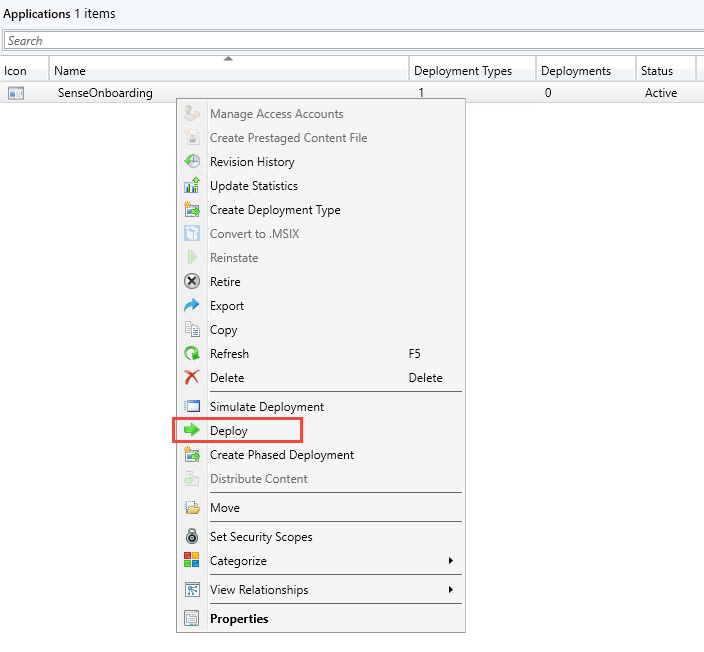Expand the View Relationships submenu arrow
The image size is (704, 652).
click(451, 590)
